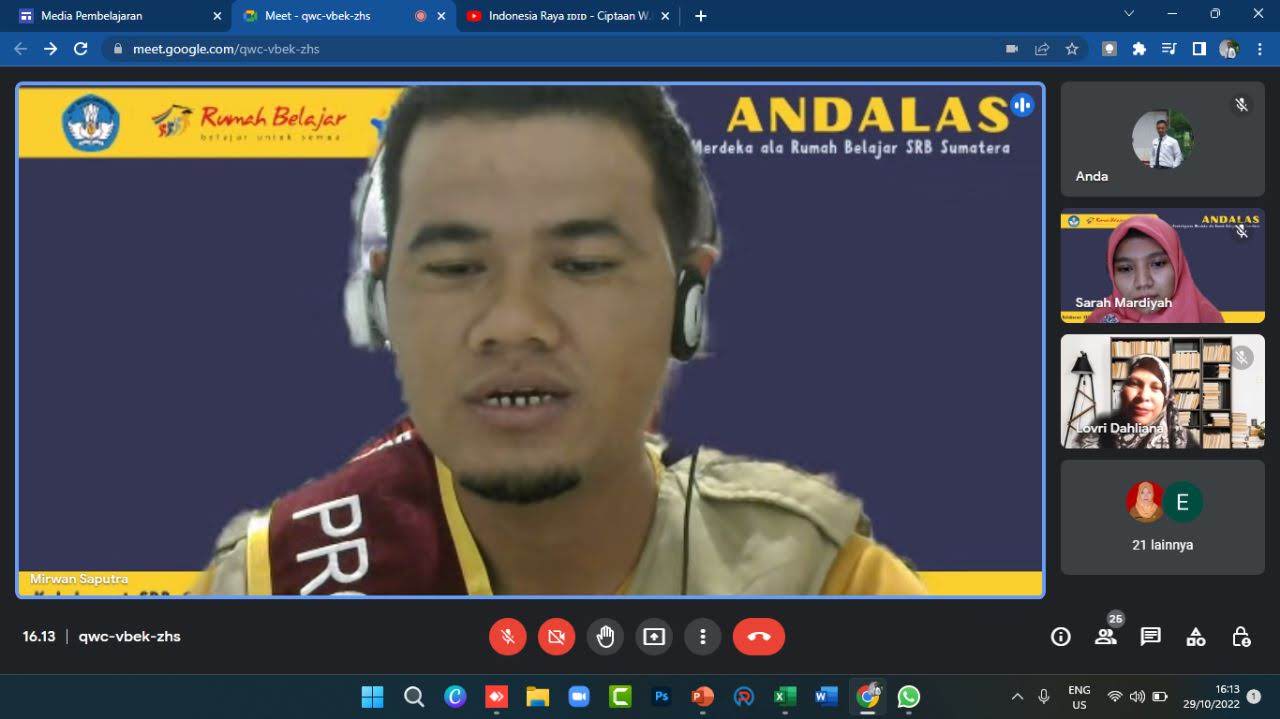This screenshot has width=1280, height=719.
Task: Open tab search chevron in title bar
Action: pyautogui.click(x=1129, y=14)
